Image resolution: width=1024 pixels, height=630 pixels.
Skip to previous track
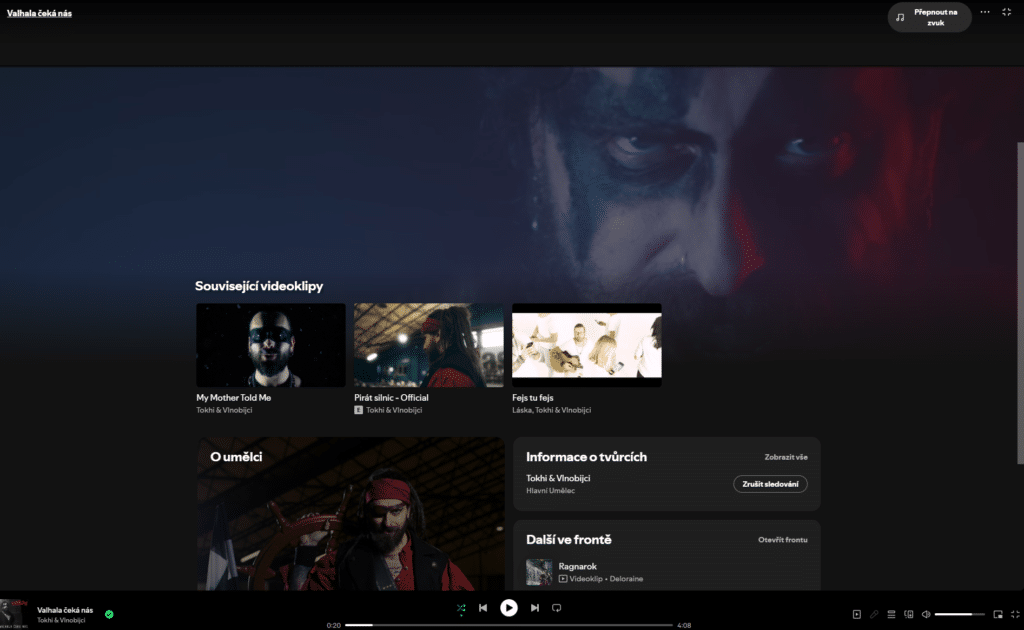(483, 608)
